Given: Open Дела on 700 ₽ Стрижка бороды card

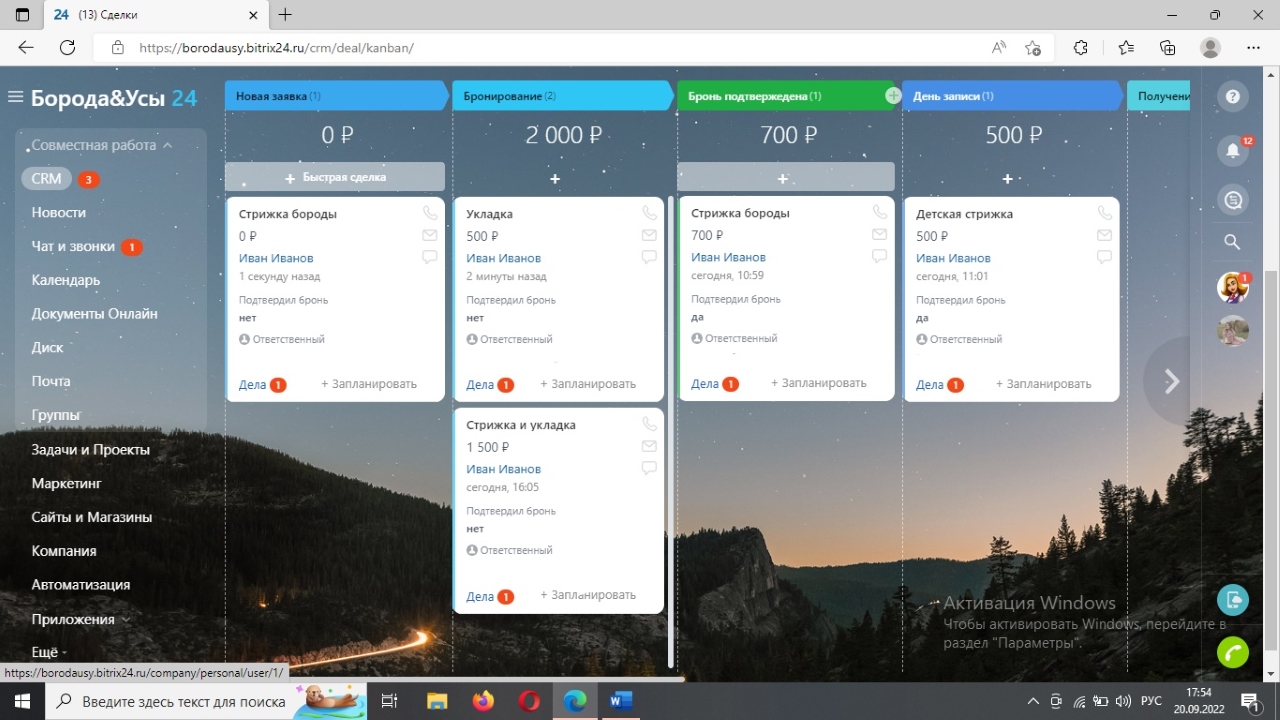Looking at the screenshot, I should click(705, 384).
